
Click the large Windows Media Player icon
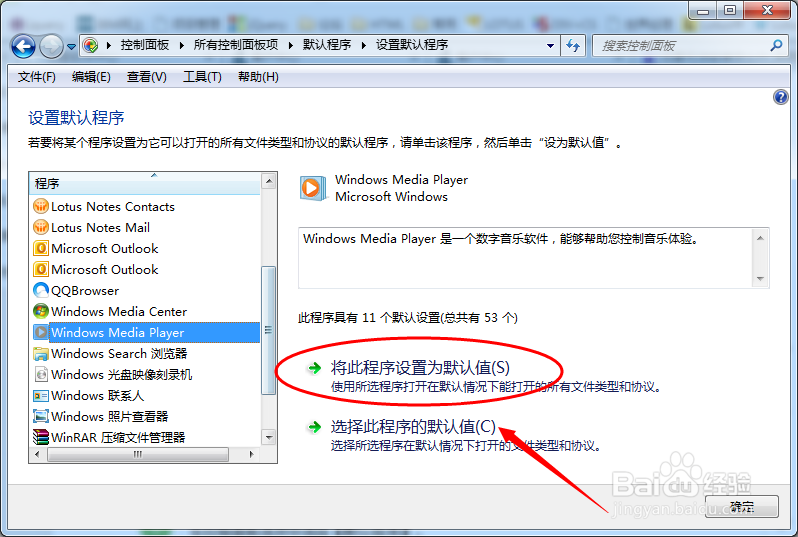click(x=312, y=188)
